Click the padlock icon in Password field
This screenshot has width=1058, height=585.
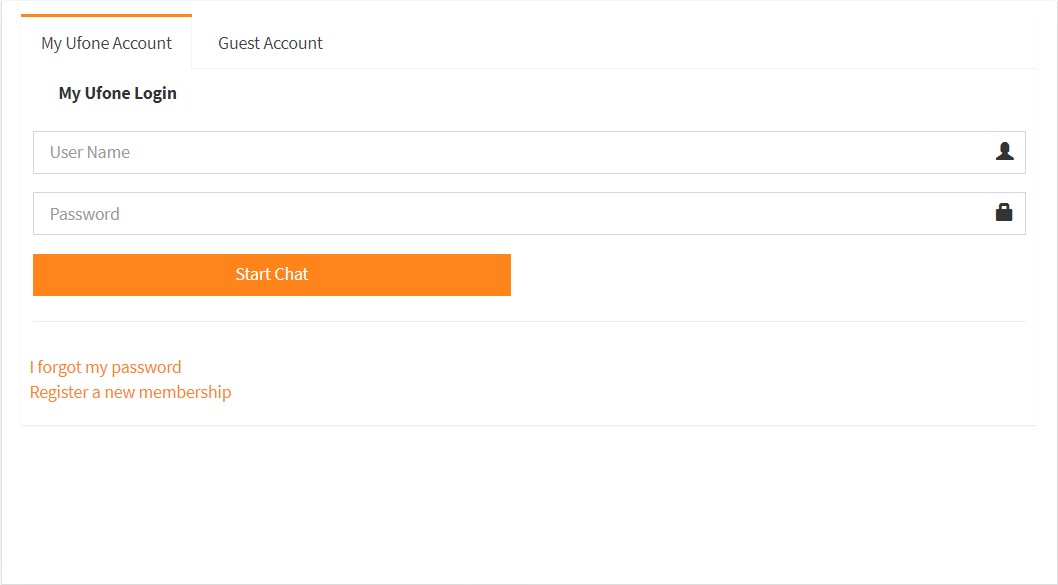point(1004,213)
